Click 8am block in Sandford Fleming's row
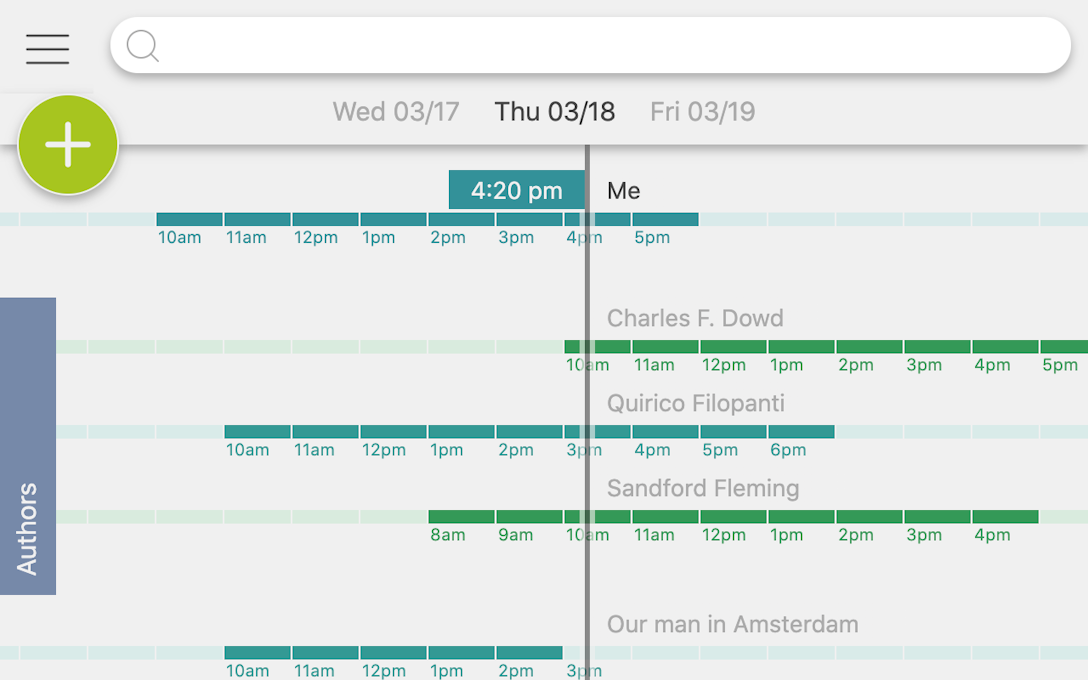1088x680 pixels. point(461,517)
